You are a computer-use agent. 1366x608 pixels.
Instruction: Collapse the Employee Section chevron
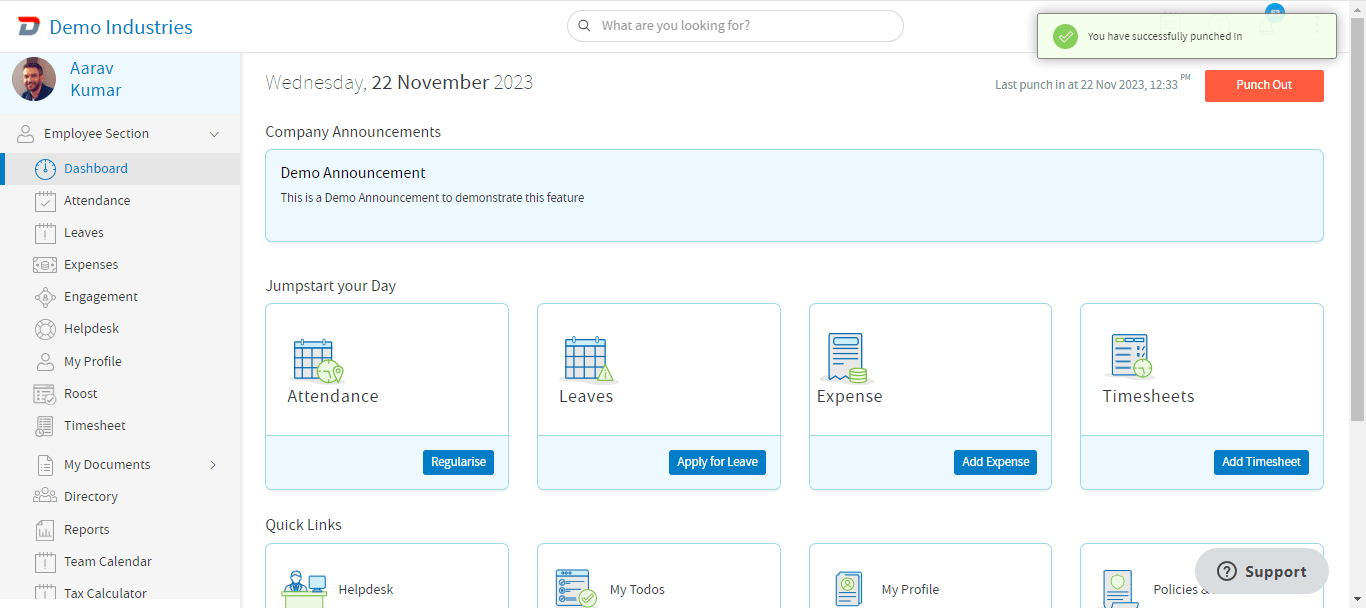[x=214, y=134]
